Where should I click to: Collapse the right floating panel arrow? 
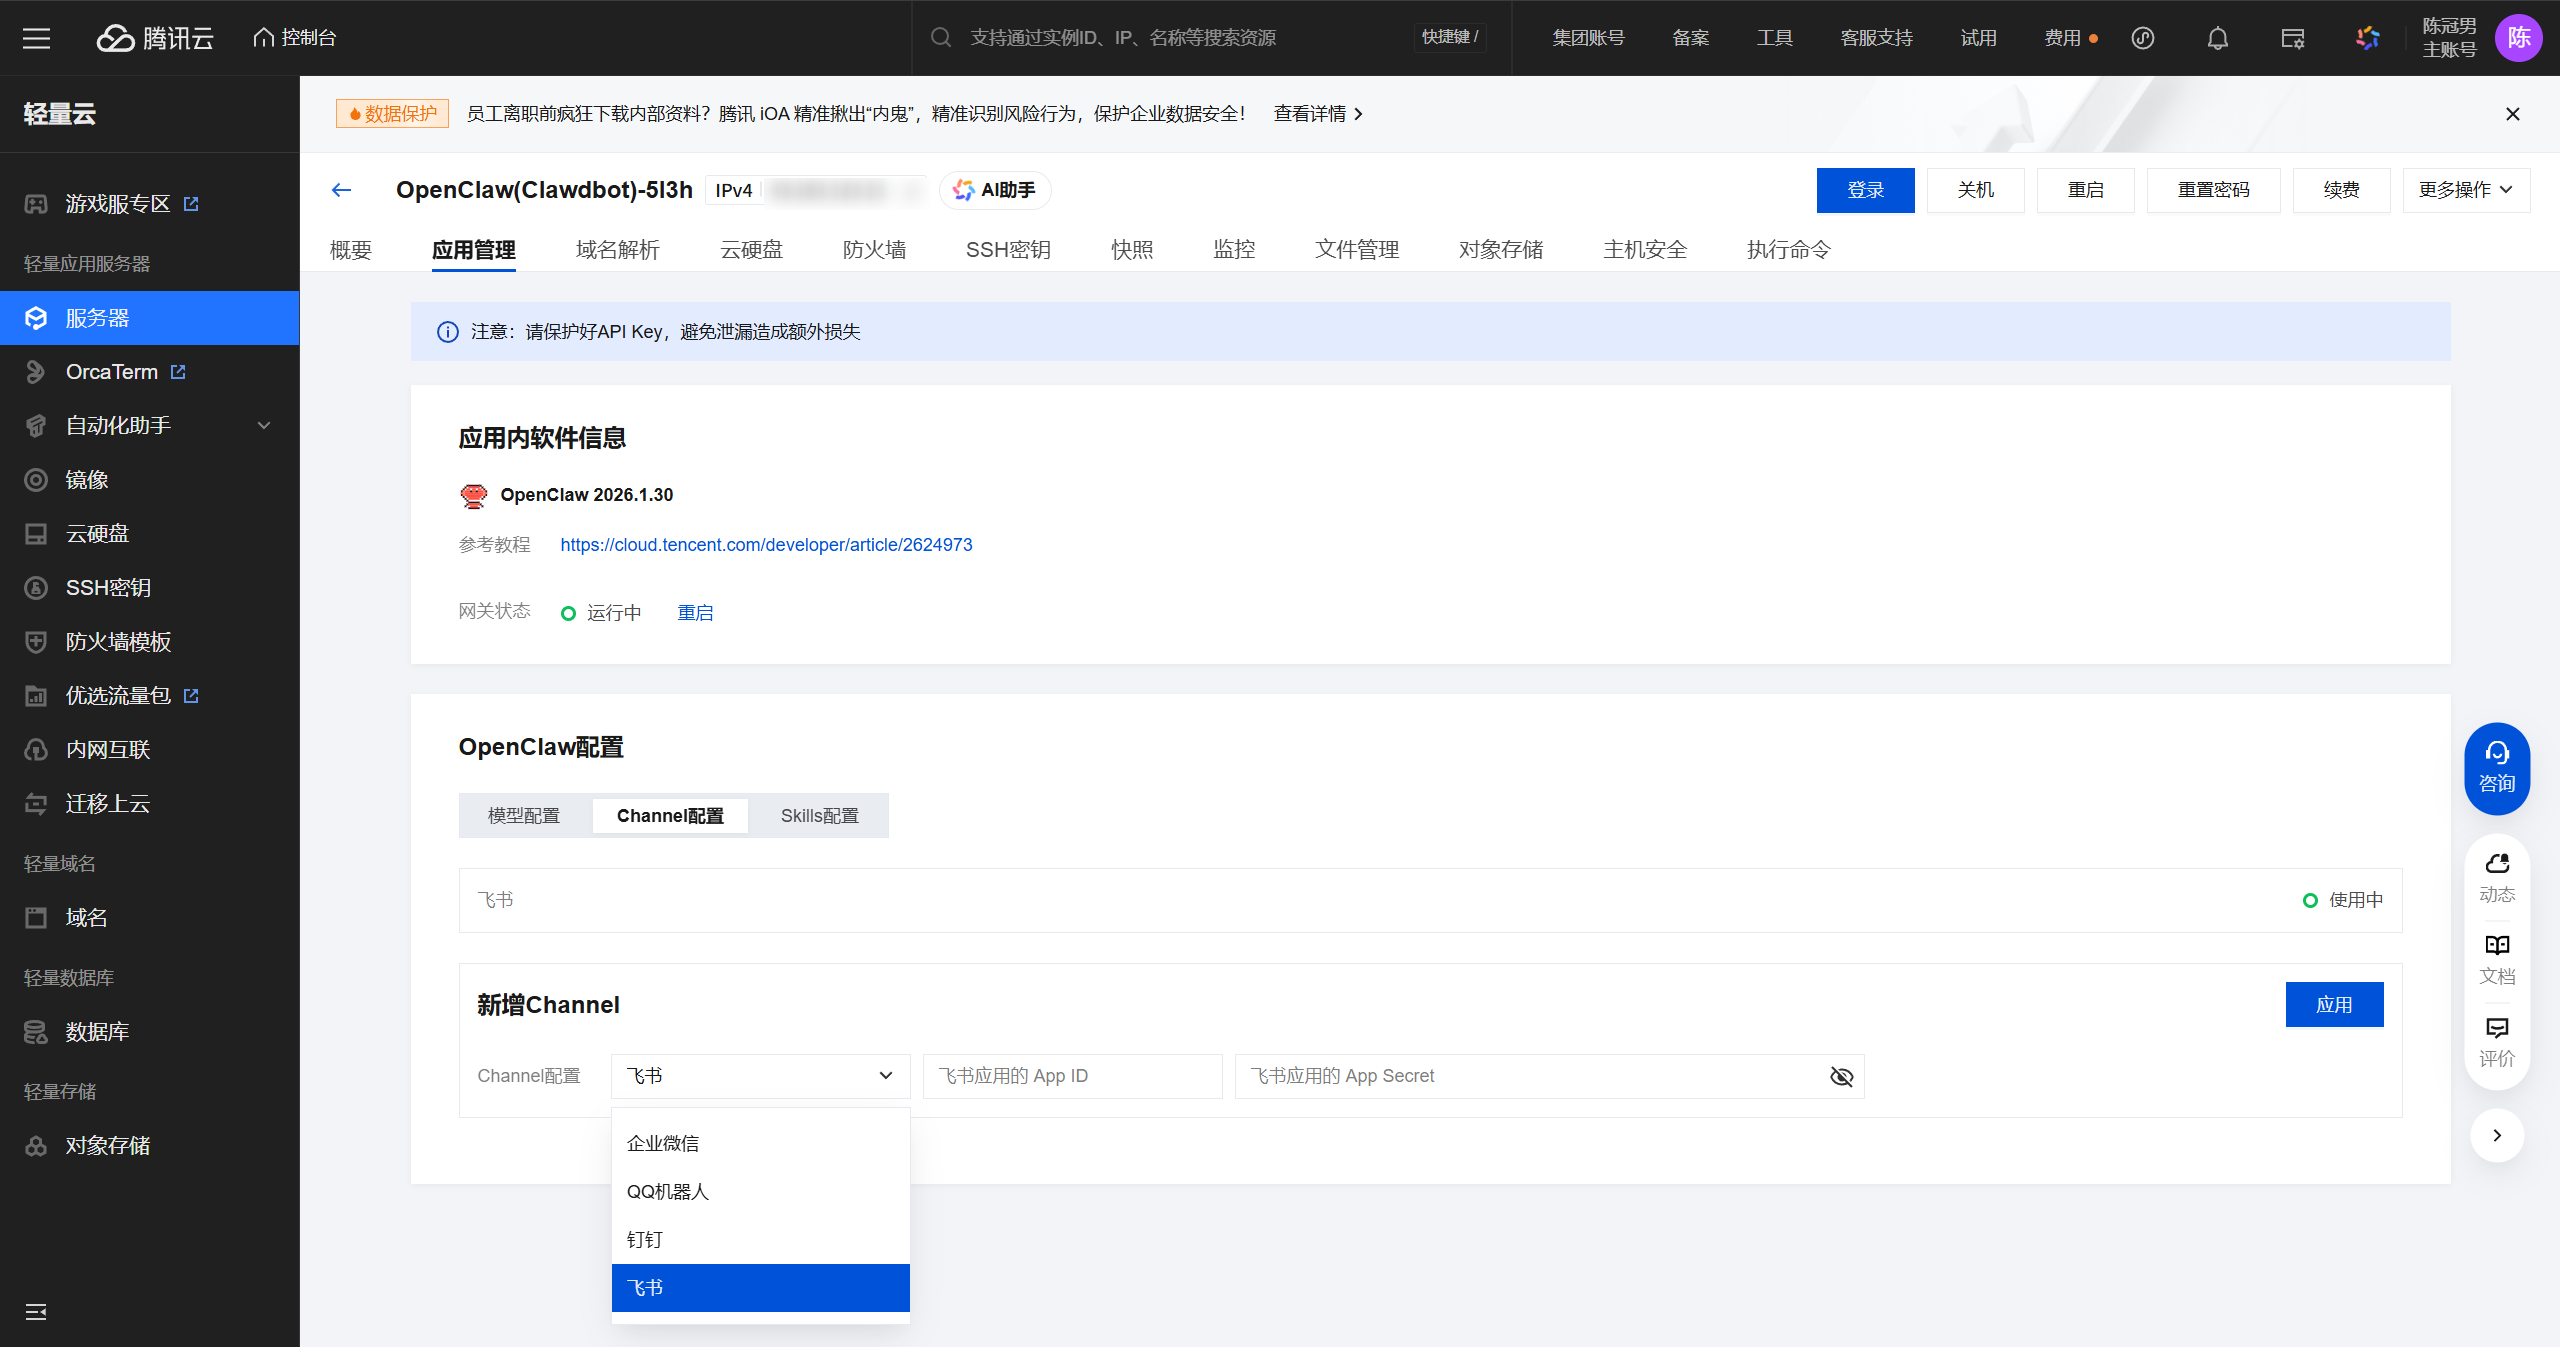click(2496, 1135)
